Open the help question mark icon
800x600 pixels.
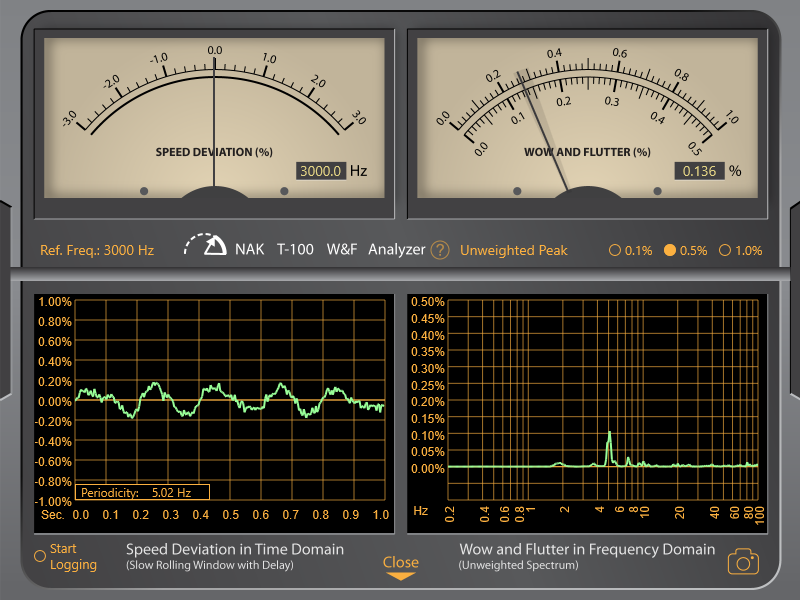[440, 250]
